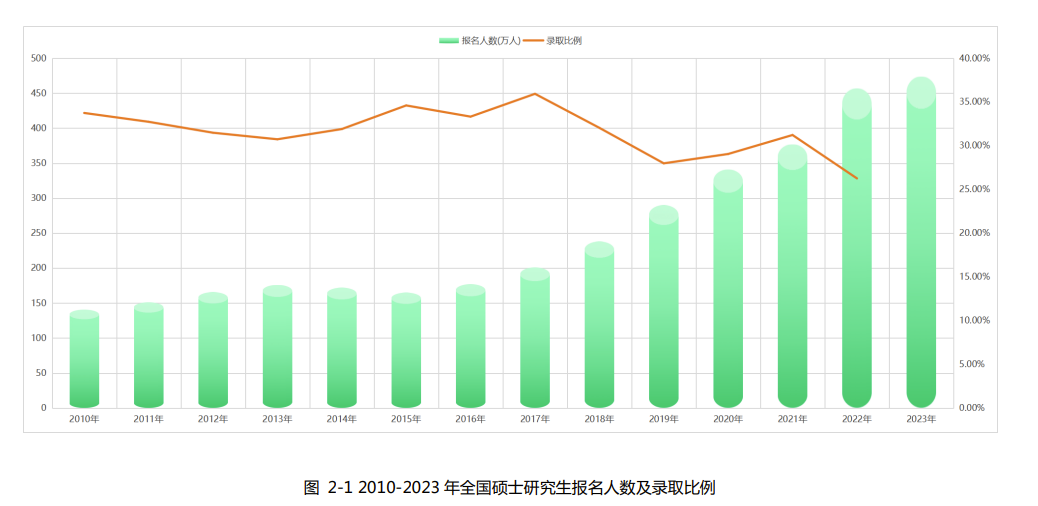
Task: Click the 500 left axis label
Action: (39, 59)
